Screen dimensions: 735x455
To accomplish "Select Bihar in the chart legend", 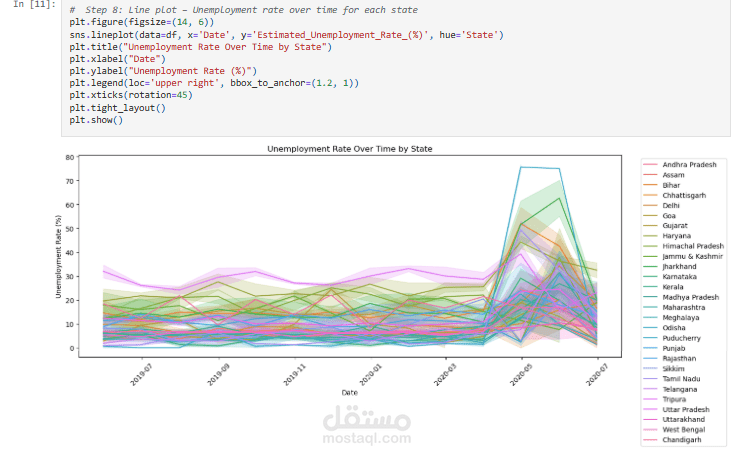I will (x=671, y=185).
